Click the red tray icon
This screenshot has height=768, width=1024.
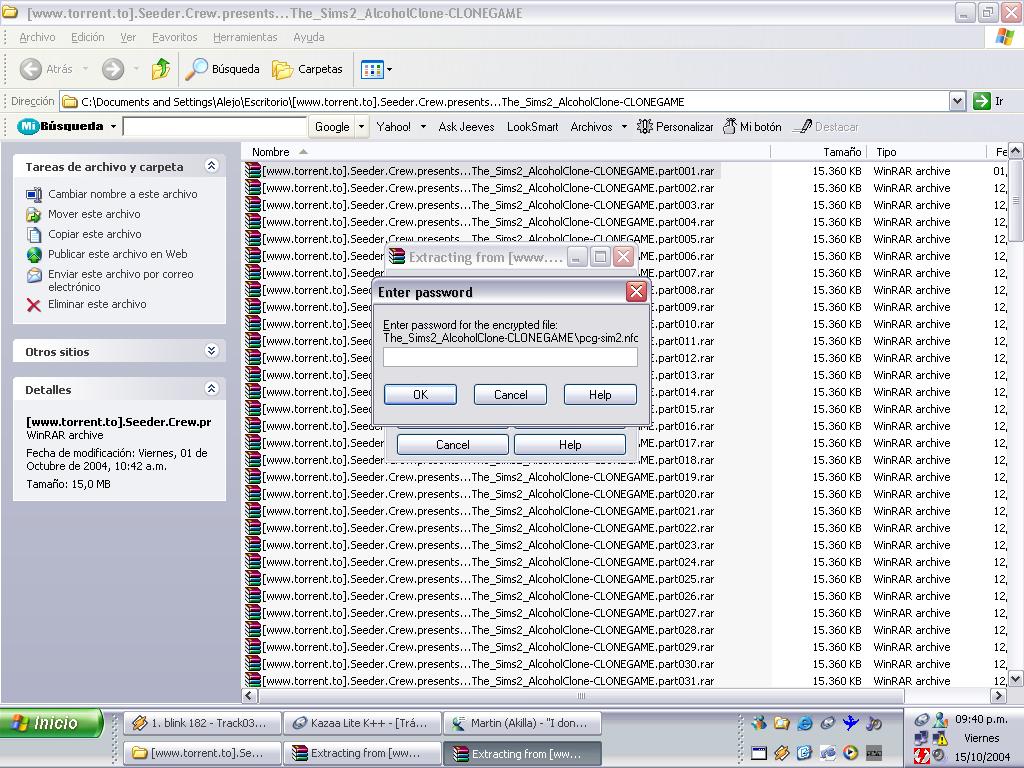tap(921, 757)
